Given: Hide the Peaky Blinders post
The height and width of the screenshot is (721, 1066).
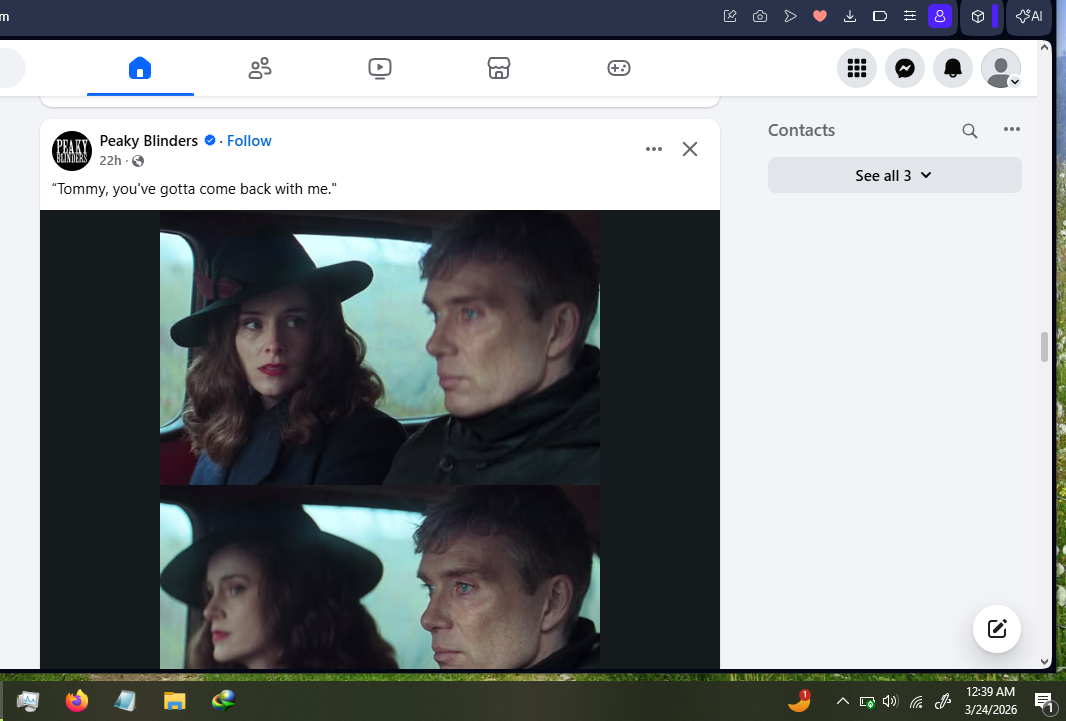Looking at the screenshot, I should [689, 148].
